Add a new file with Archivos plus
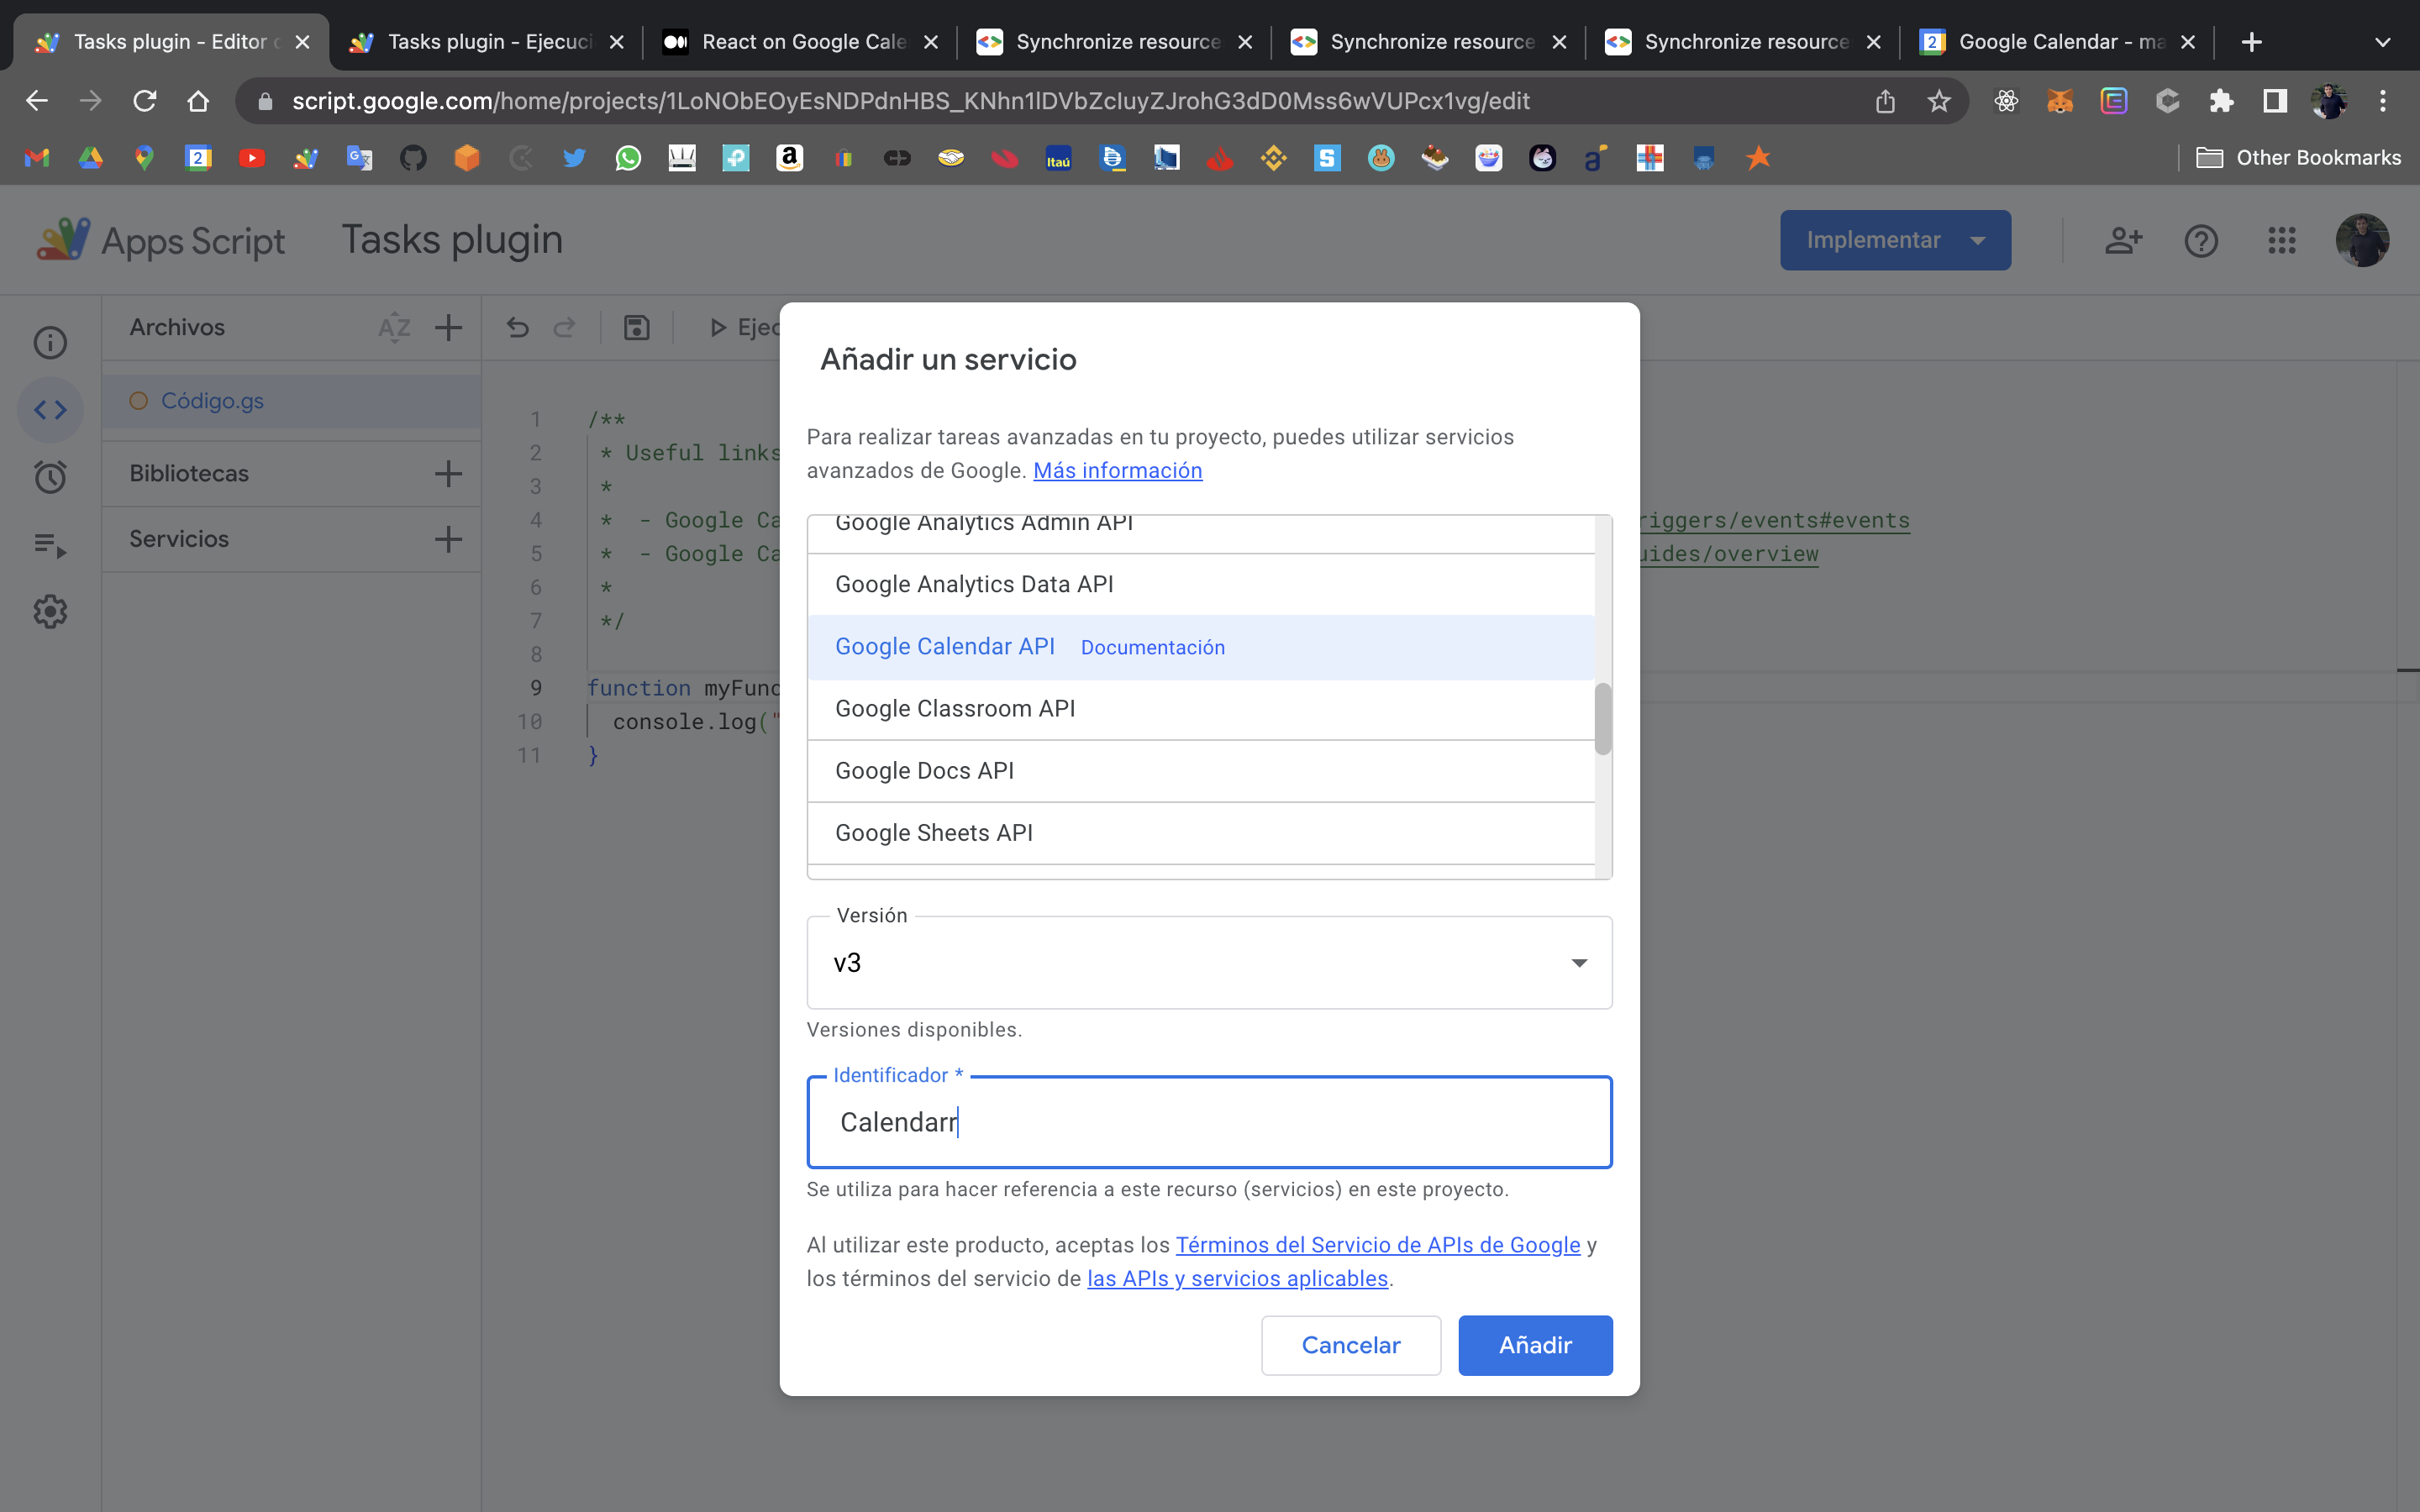 click(x=449, y=328)
